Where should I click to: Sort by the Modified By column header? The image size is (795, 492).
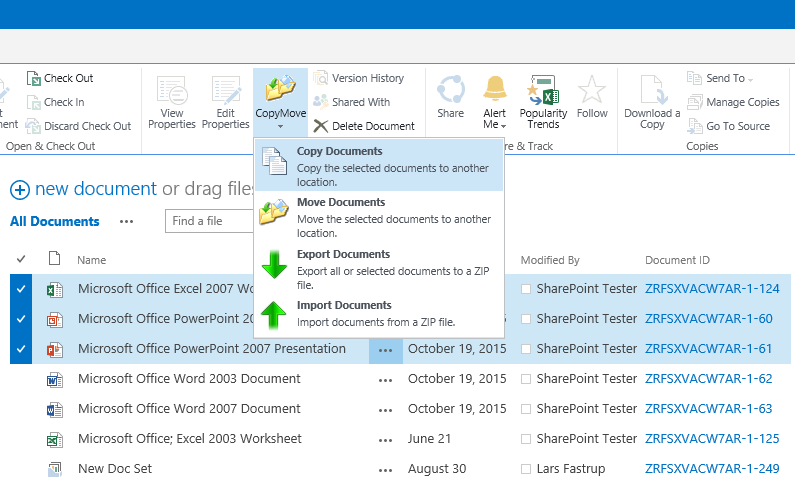tap(550, 260)
